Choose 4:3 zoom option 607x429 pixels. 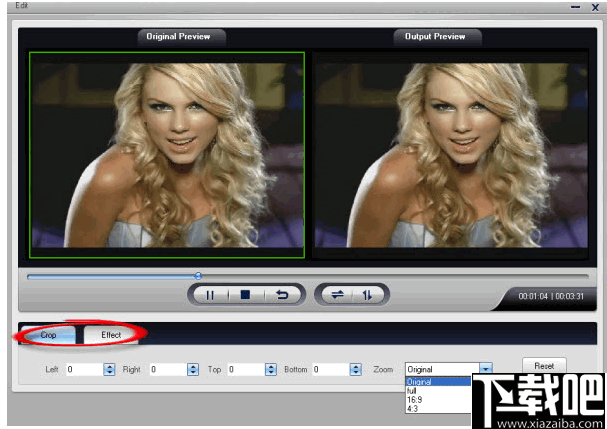pos(438,408)
